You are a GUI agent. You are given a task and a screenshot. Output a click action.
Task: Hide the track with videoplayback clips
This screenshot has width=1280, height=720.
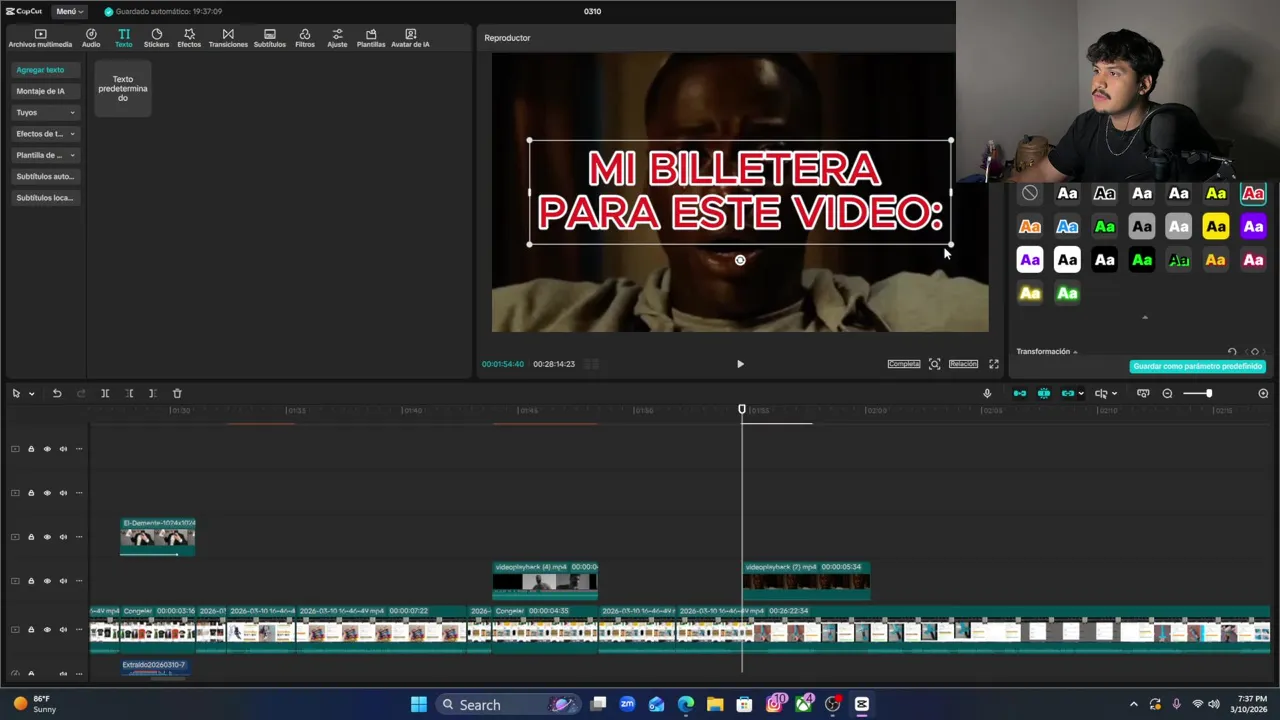47,581
